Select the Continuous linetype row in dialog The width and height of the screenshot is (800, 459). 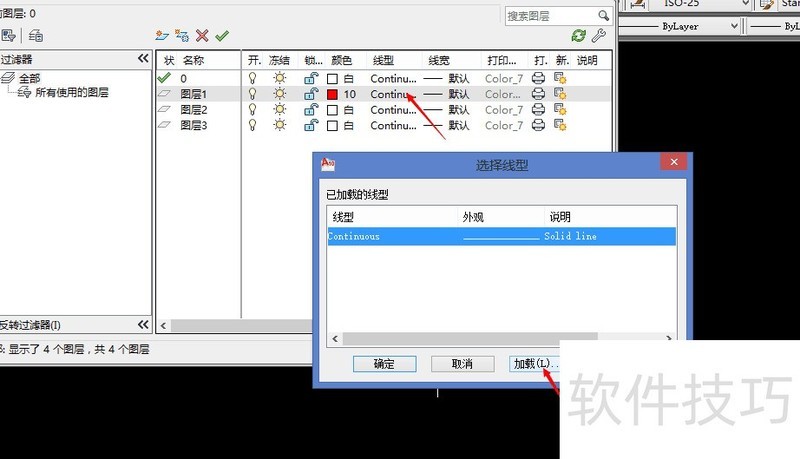pos(502,236)
